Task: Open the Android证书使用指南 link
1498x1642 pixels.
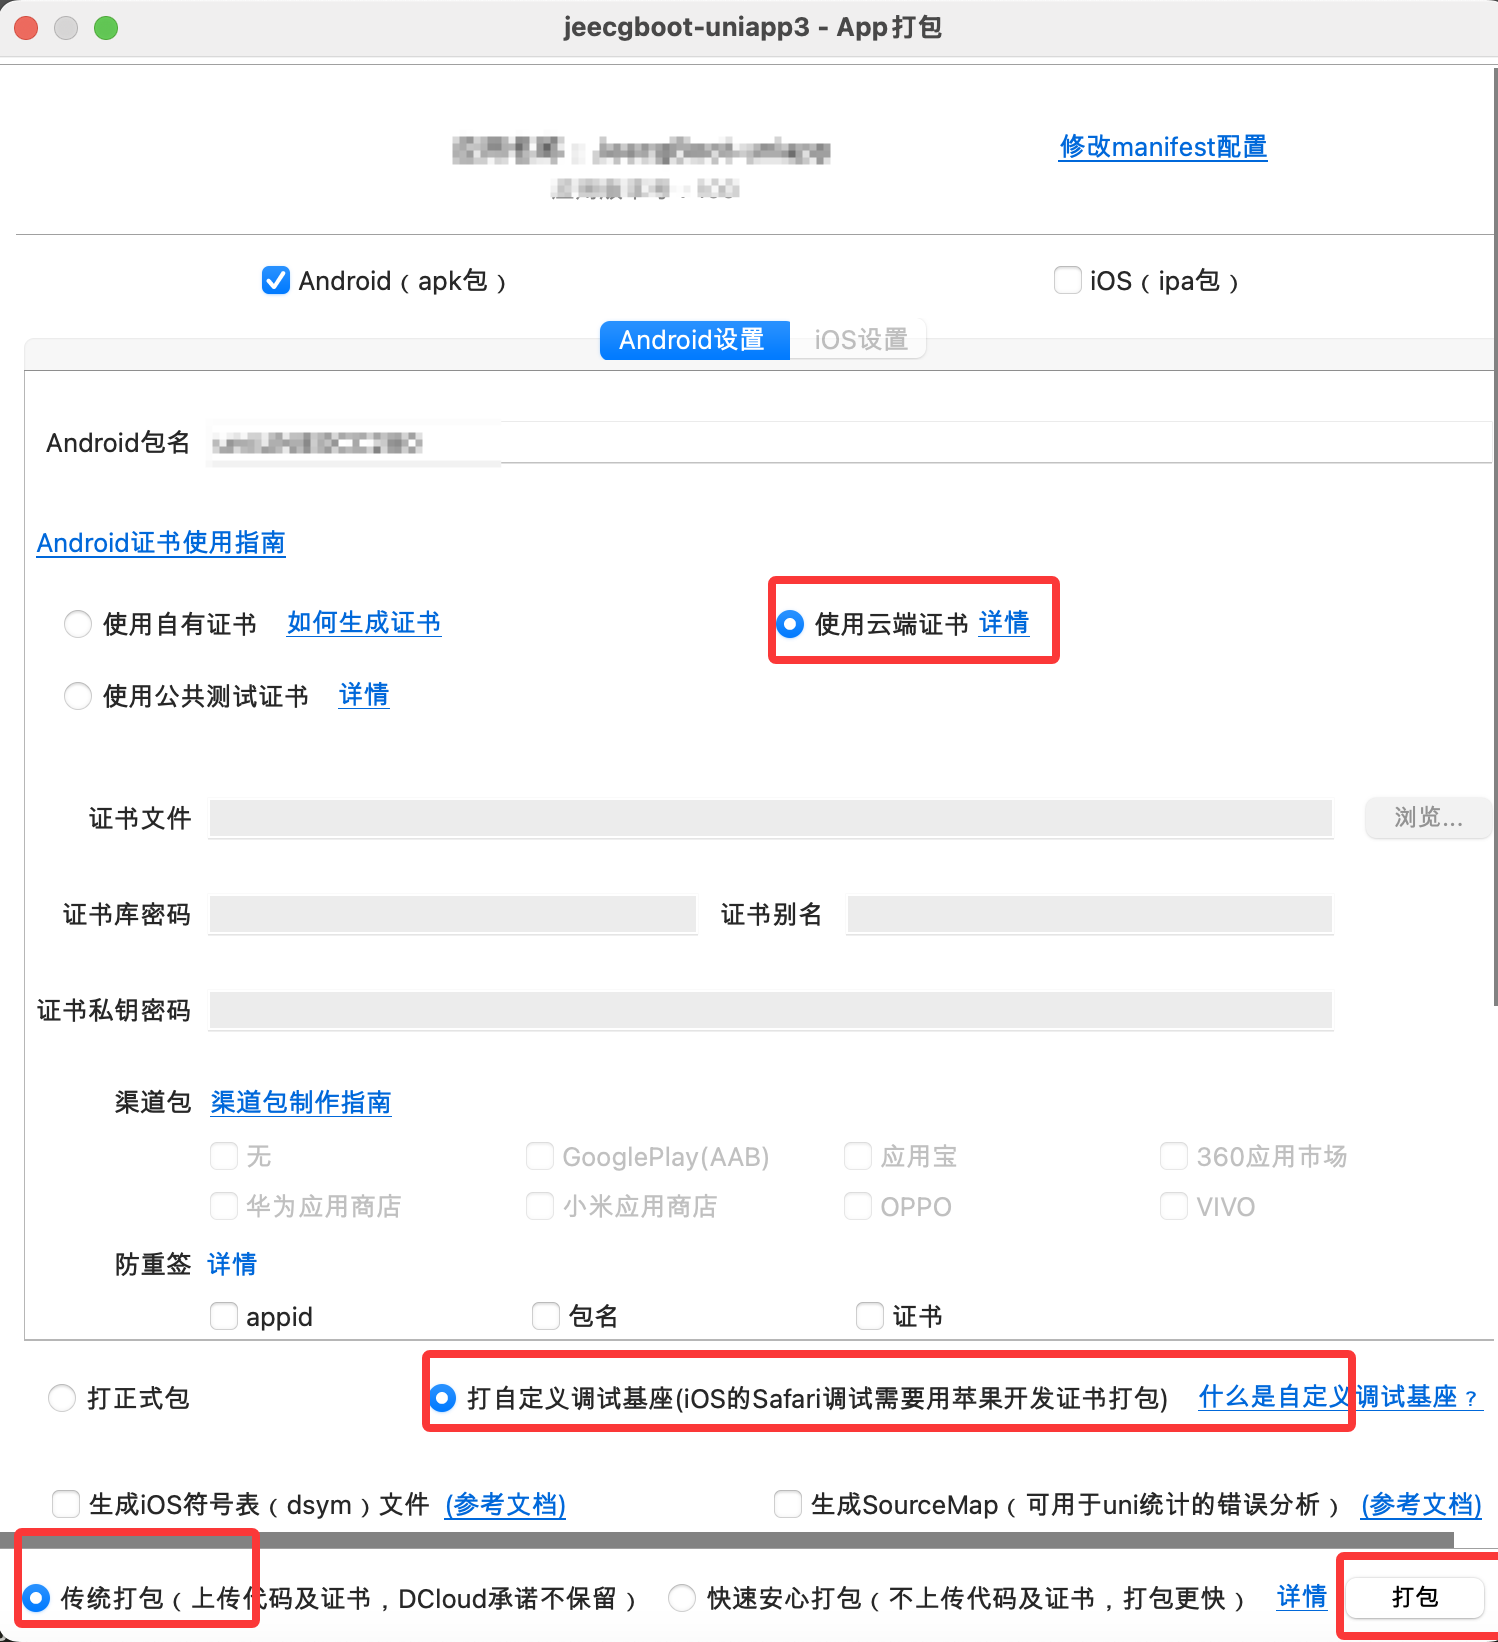Action: (161, 543)
